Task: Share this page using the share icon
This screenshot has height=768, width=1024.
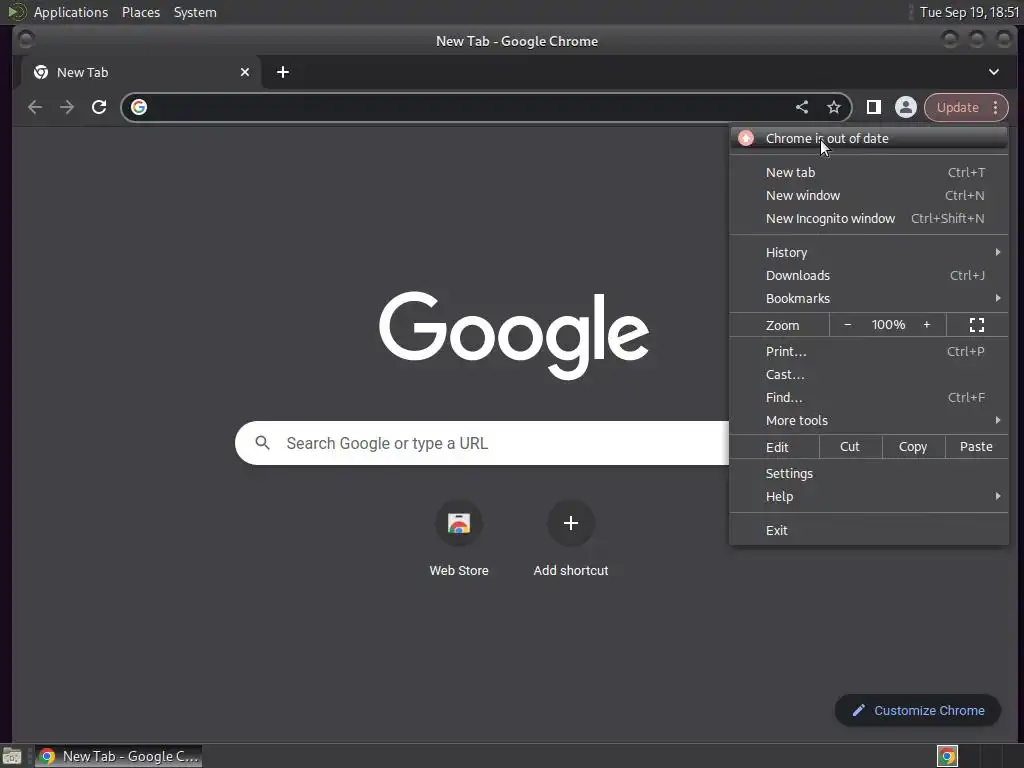Action: tap(802, 107)
